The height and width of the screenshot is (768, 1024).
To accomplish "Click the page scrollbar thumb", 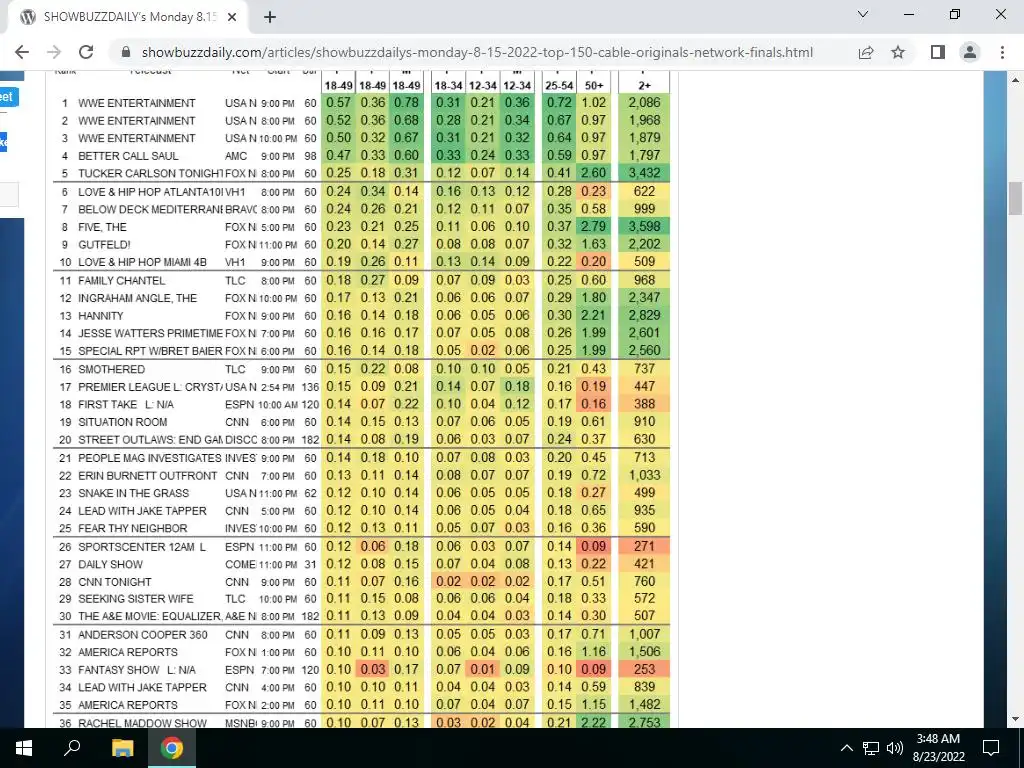I will [x=1016, y=198].
